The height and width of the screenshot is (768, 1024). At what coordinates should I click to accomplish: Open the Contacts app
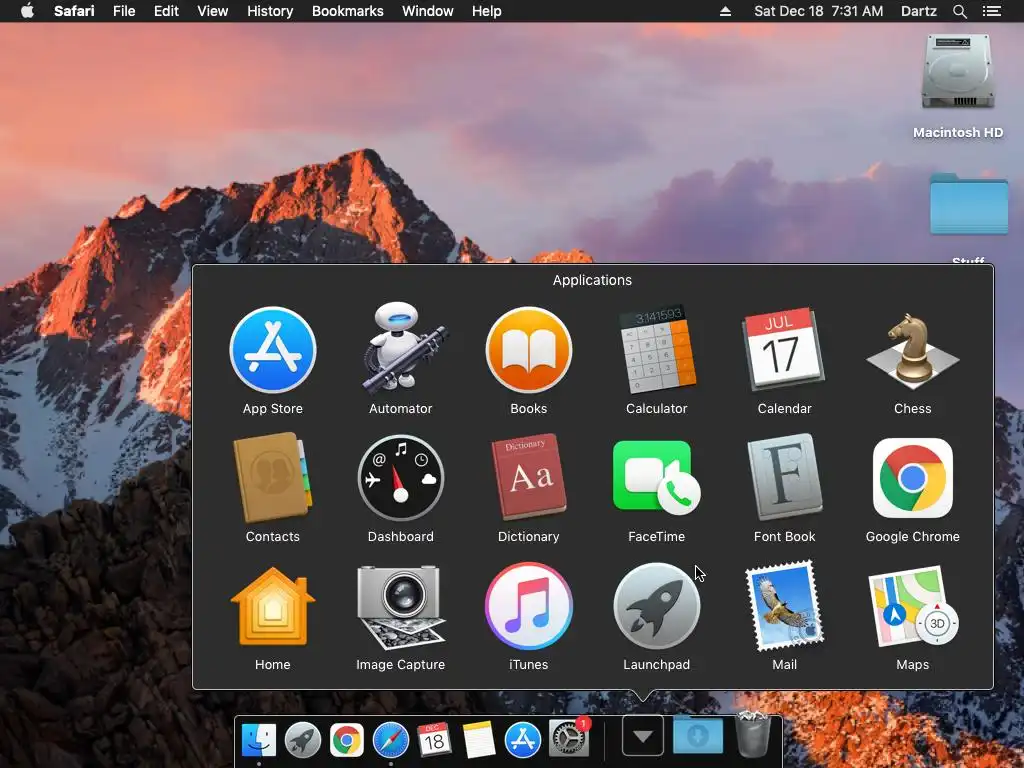tap(273, 477)
